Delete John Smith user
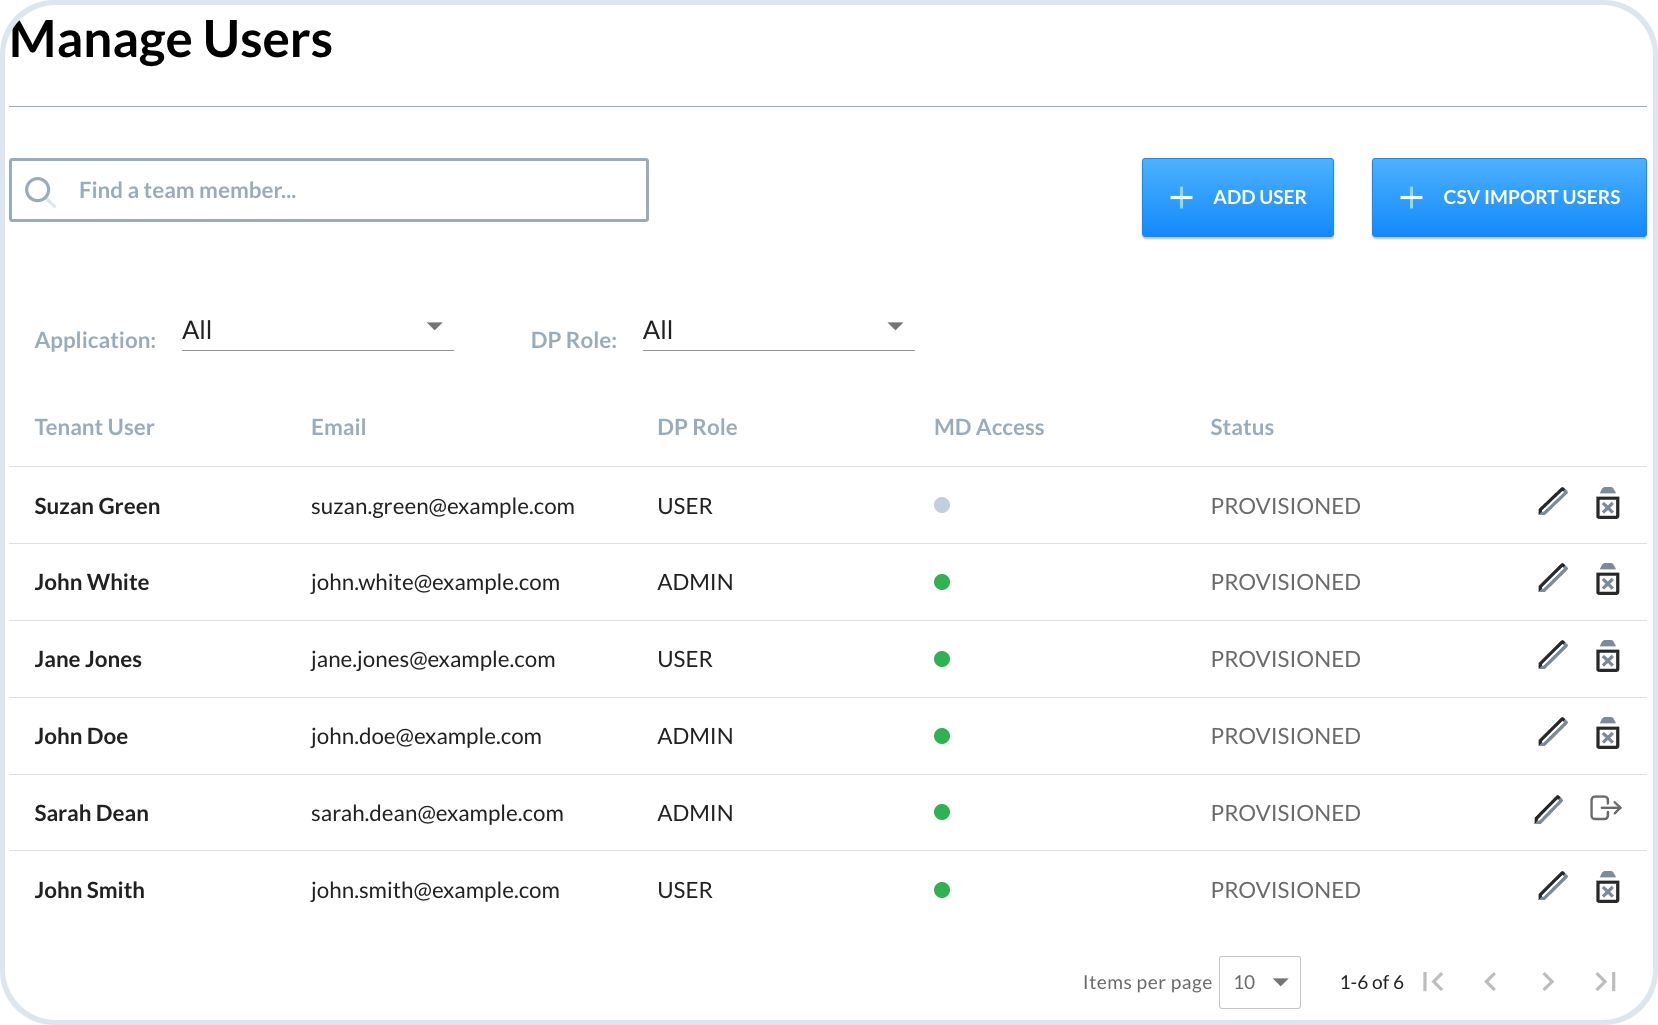The height and width of the screenshot is (1025, 1658). pos(1607,887)
